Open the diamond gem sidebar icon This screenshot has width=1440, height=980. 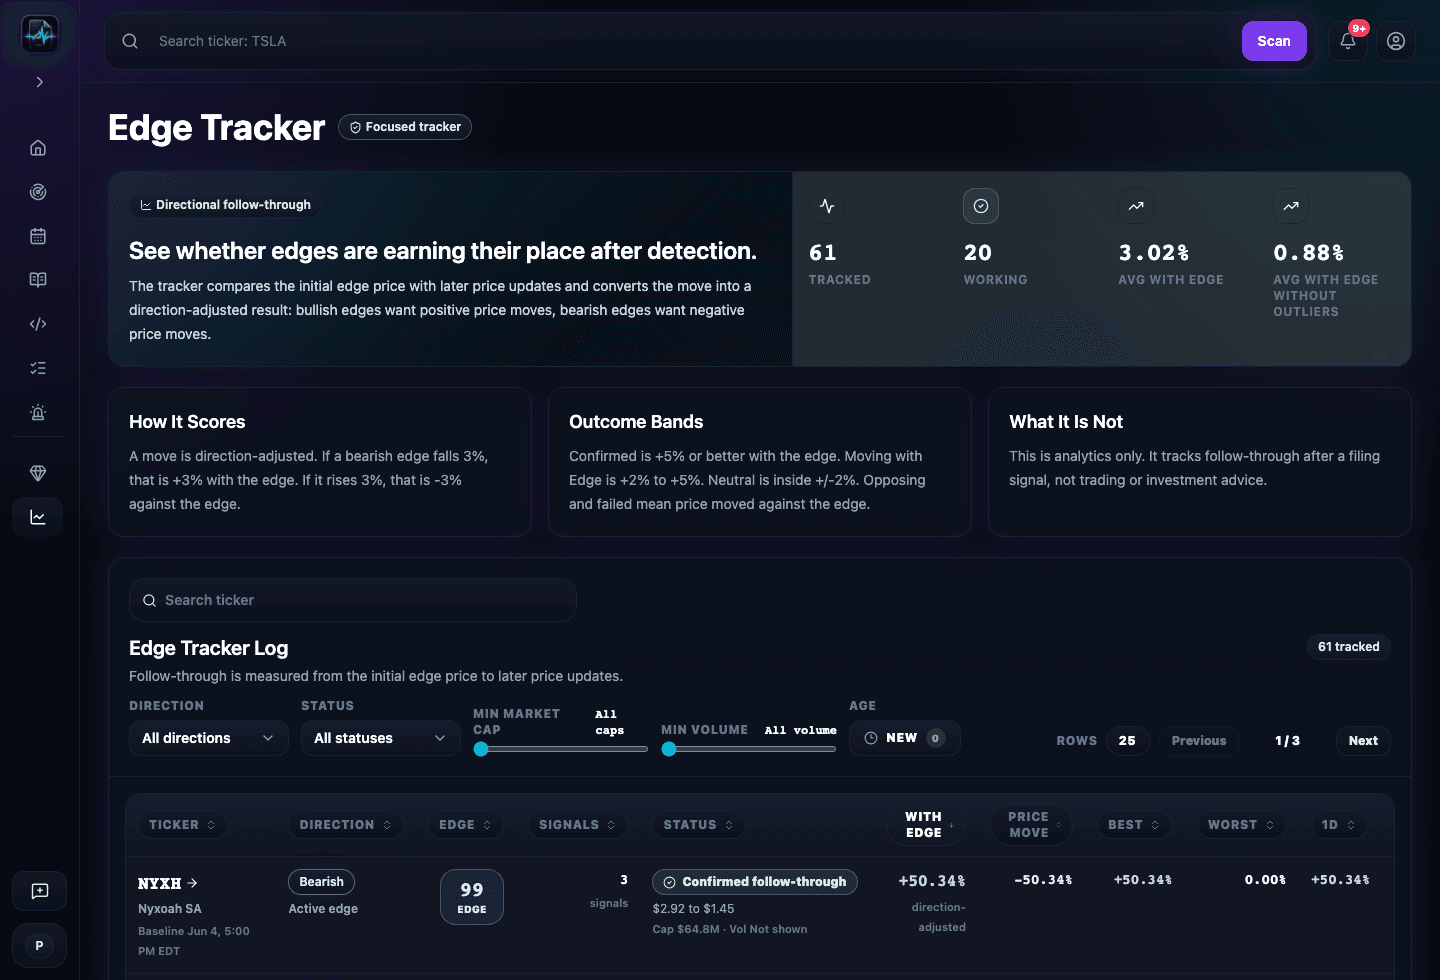pos(38,473)
